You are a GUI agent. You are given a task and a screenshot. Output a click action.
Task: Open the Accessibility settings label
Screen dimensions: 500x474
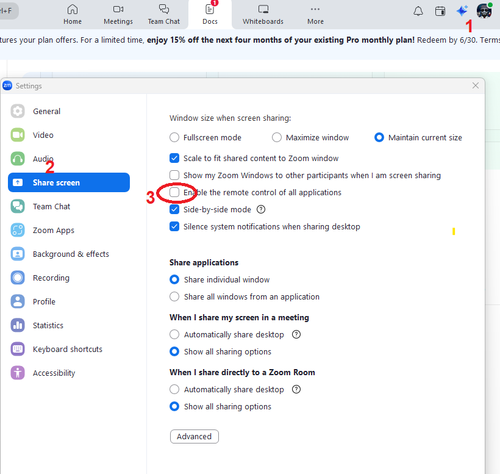tap(54, 373)
